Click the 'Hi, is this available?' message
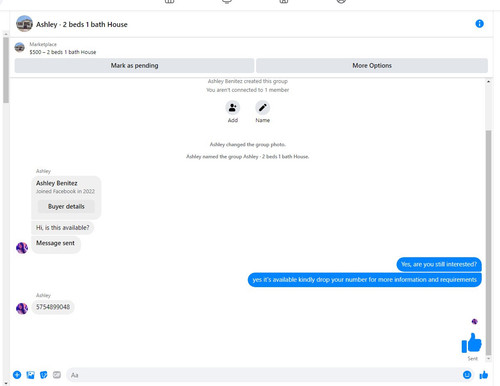The height and width of the screenshot is (386, 500). 63,228
